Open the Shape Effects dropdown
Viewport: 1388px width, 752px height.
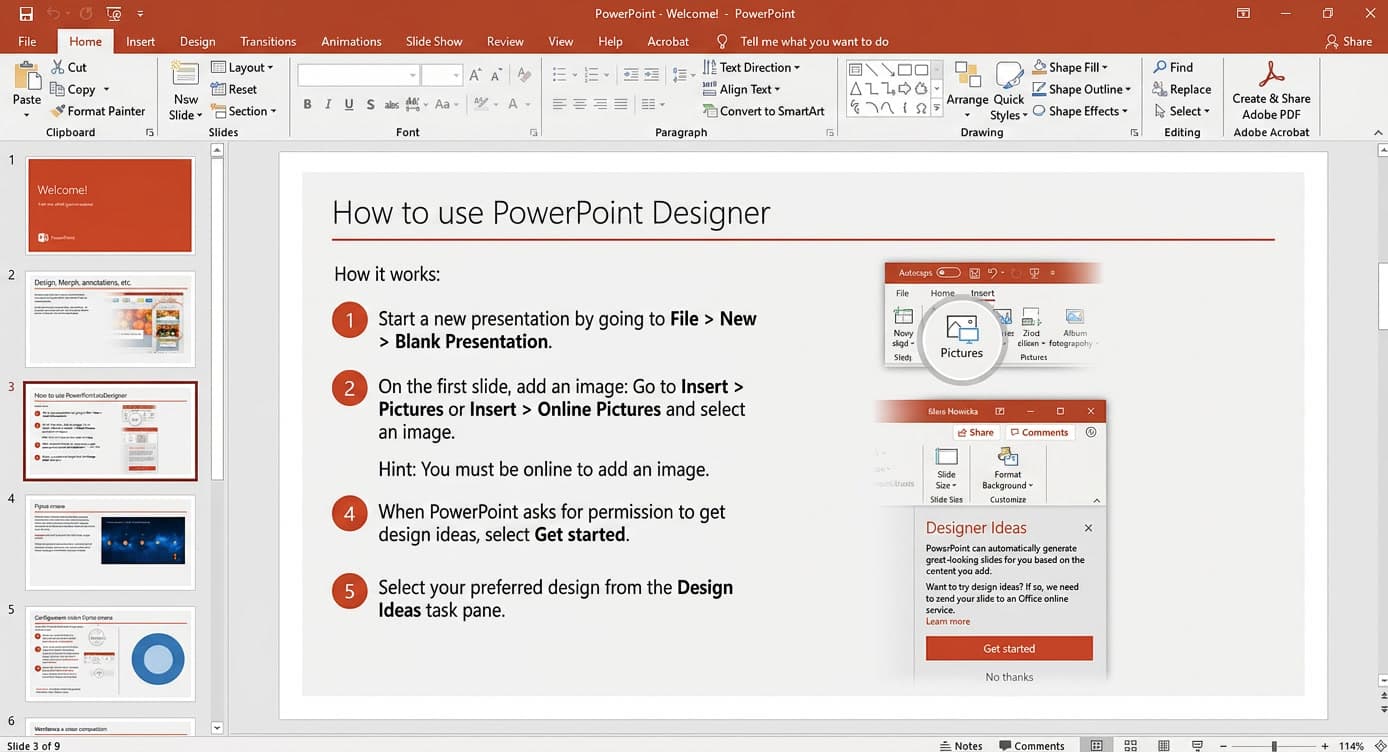[1079, 111]
